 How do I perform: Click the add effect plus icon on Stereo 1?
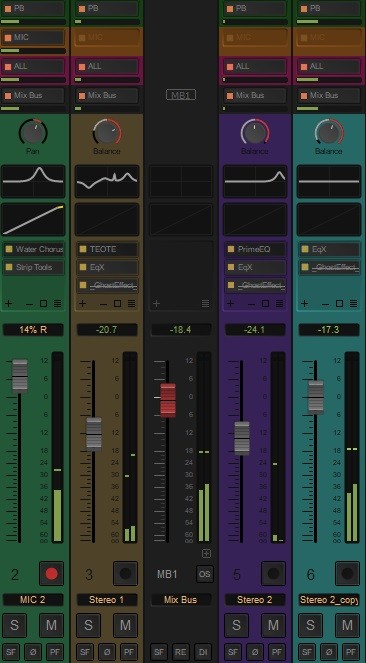(x=82, y=304)
